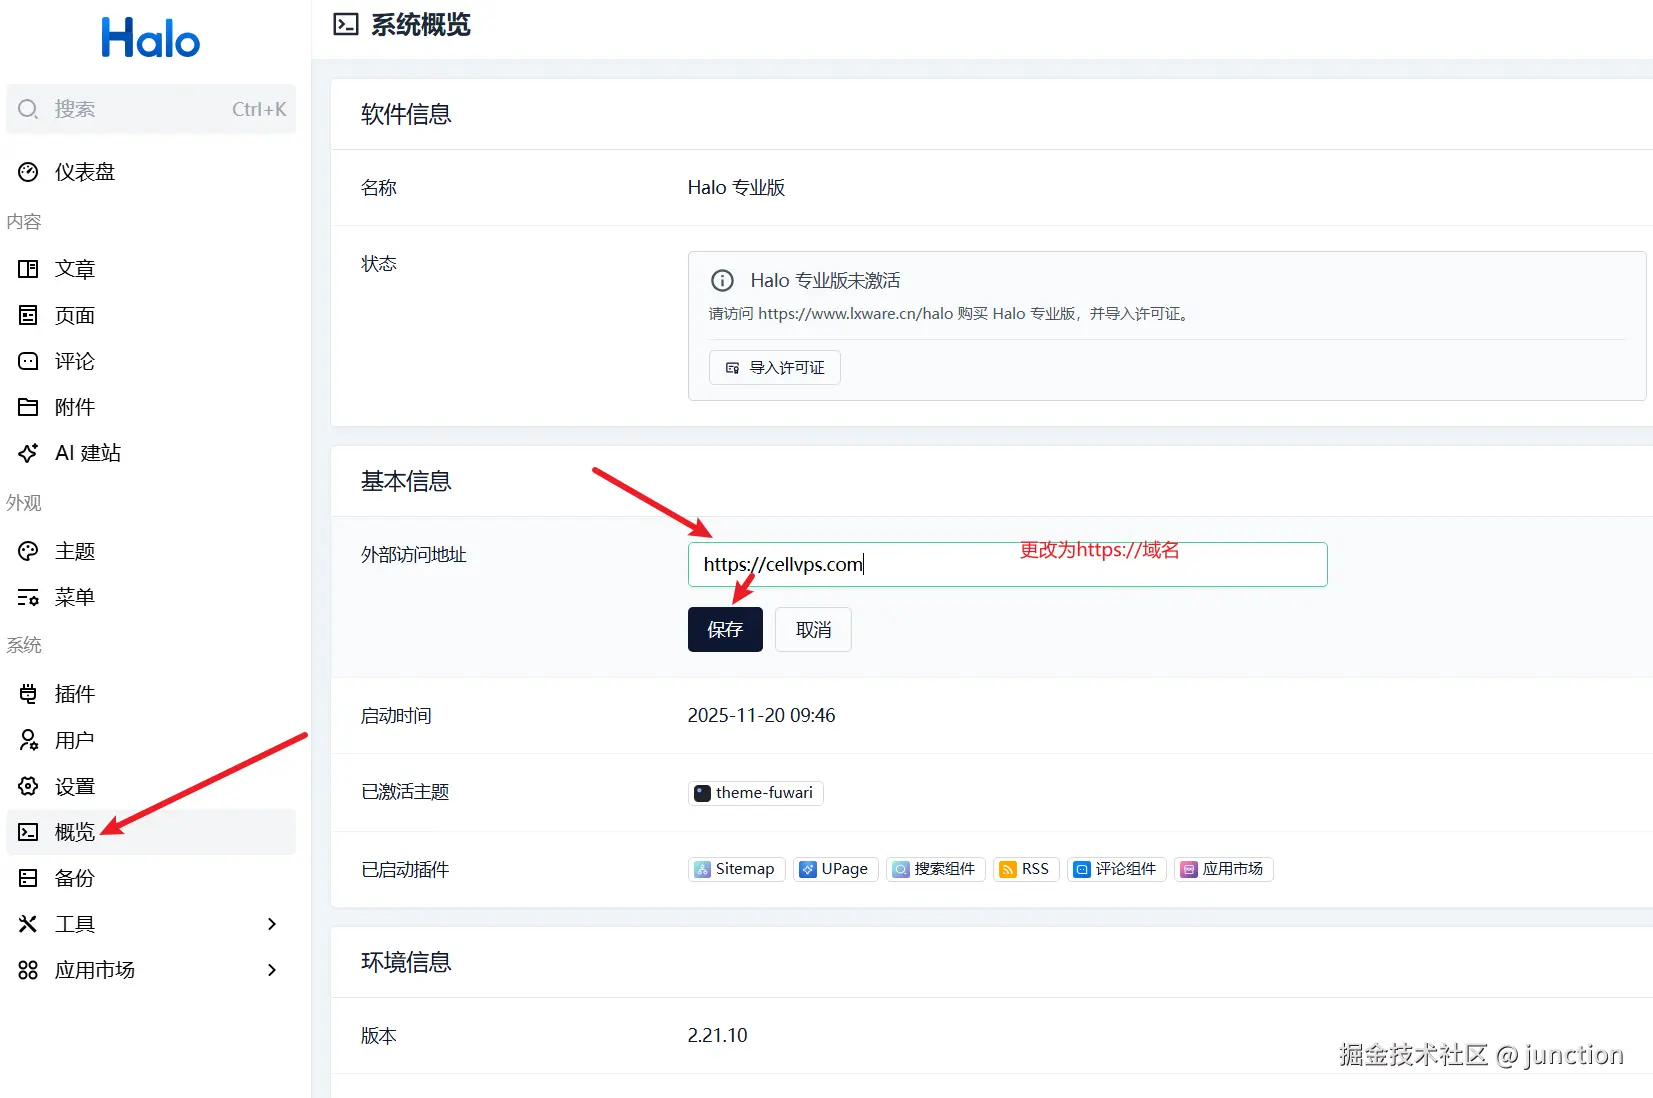Click the 评论 comments icon
1653x1098 pixels.
tap(28, 361)
